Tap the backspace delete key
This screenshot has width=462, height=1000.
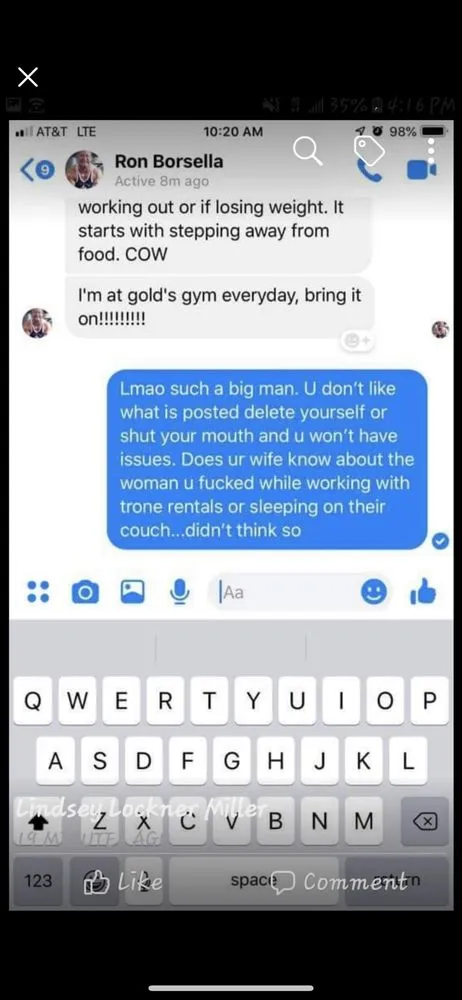424,823
